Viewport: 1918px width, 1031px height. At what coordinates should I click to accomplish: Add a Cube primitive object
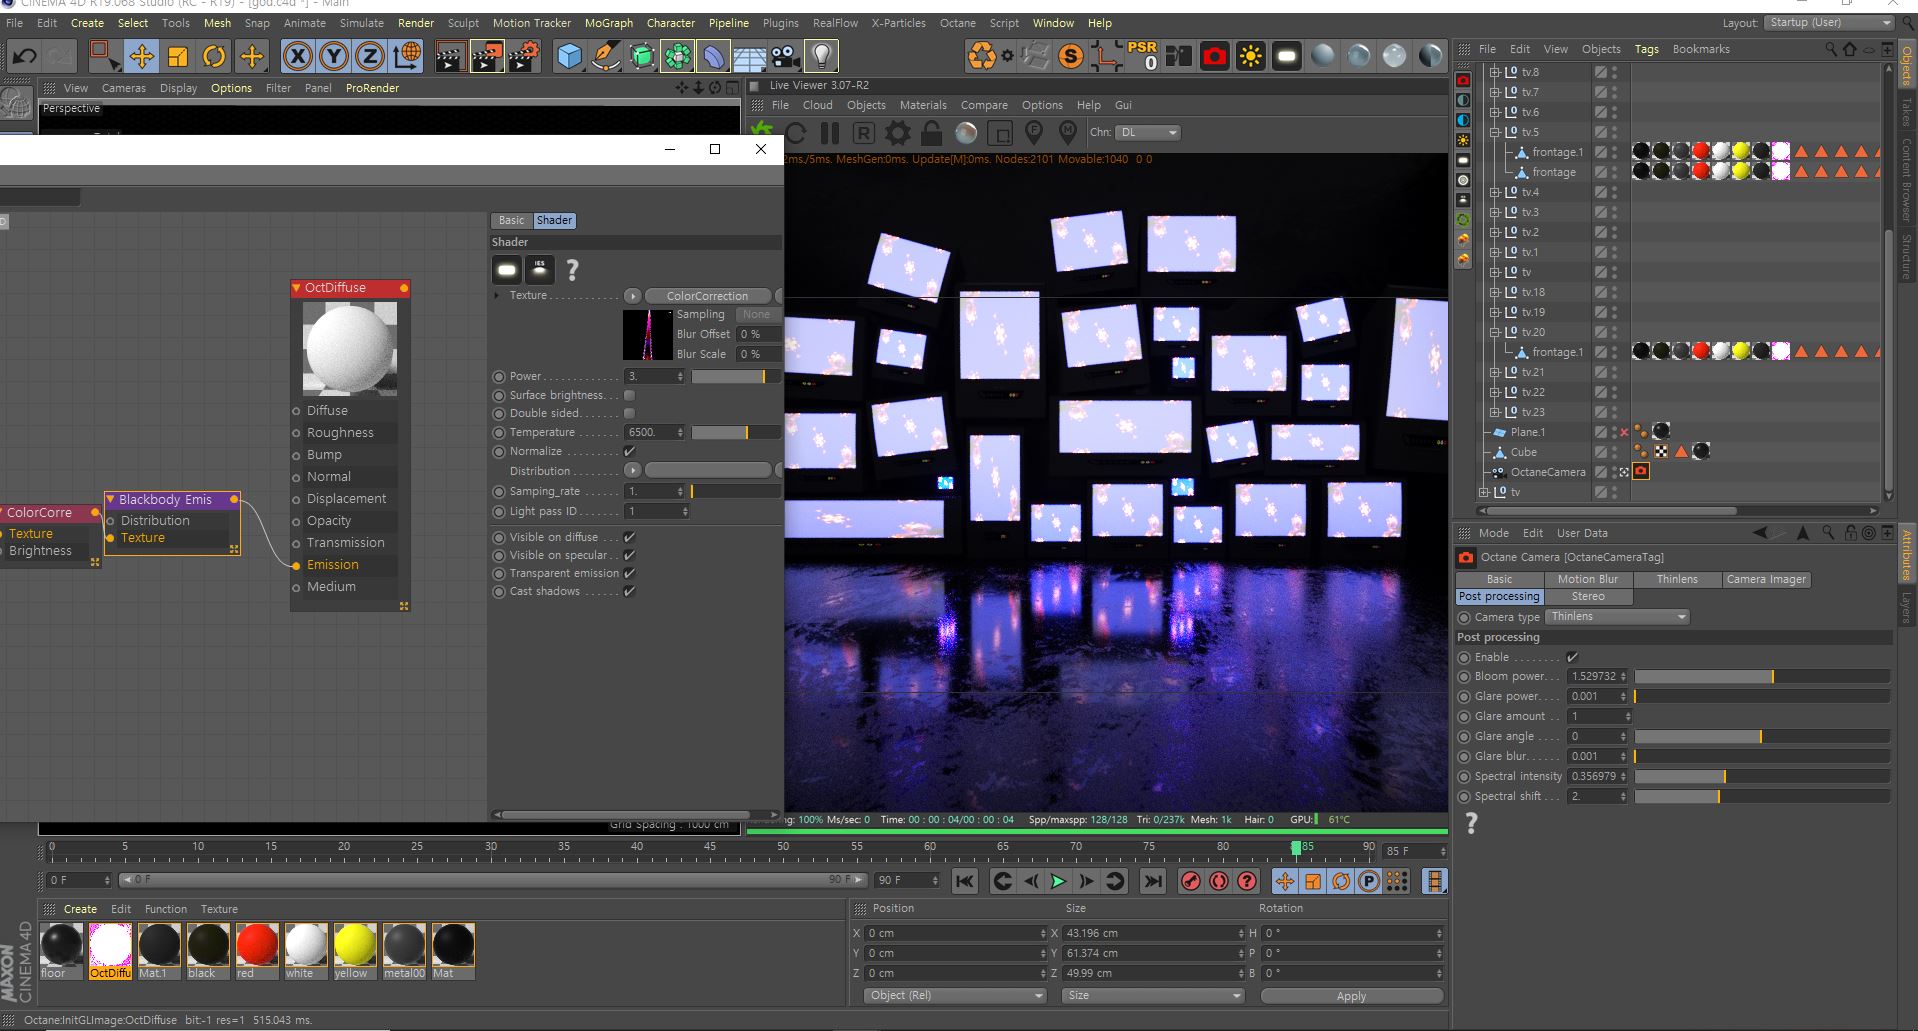coord(569,56)
